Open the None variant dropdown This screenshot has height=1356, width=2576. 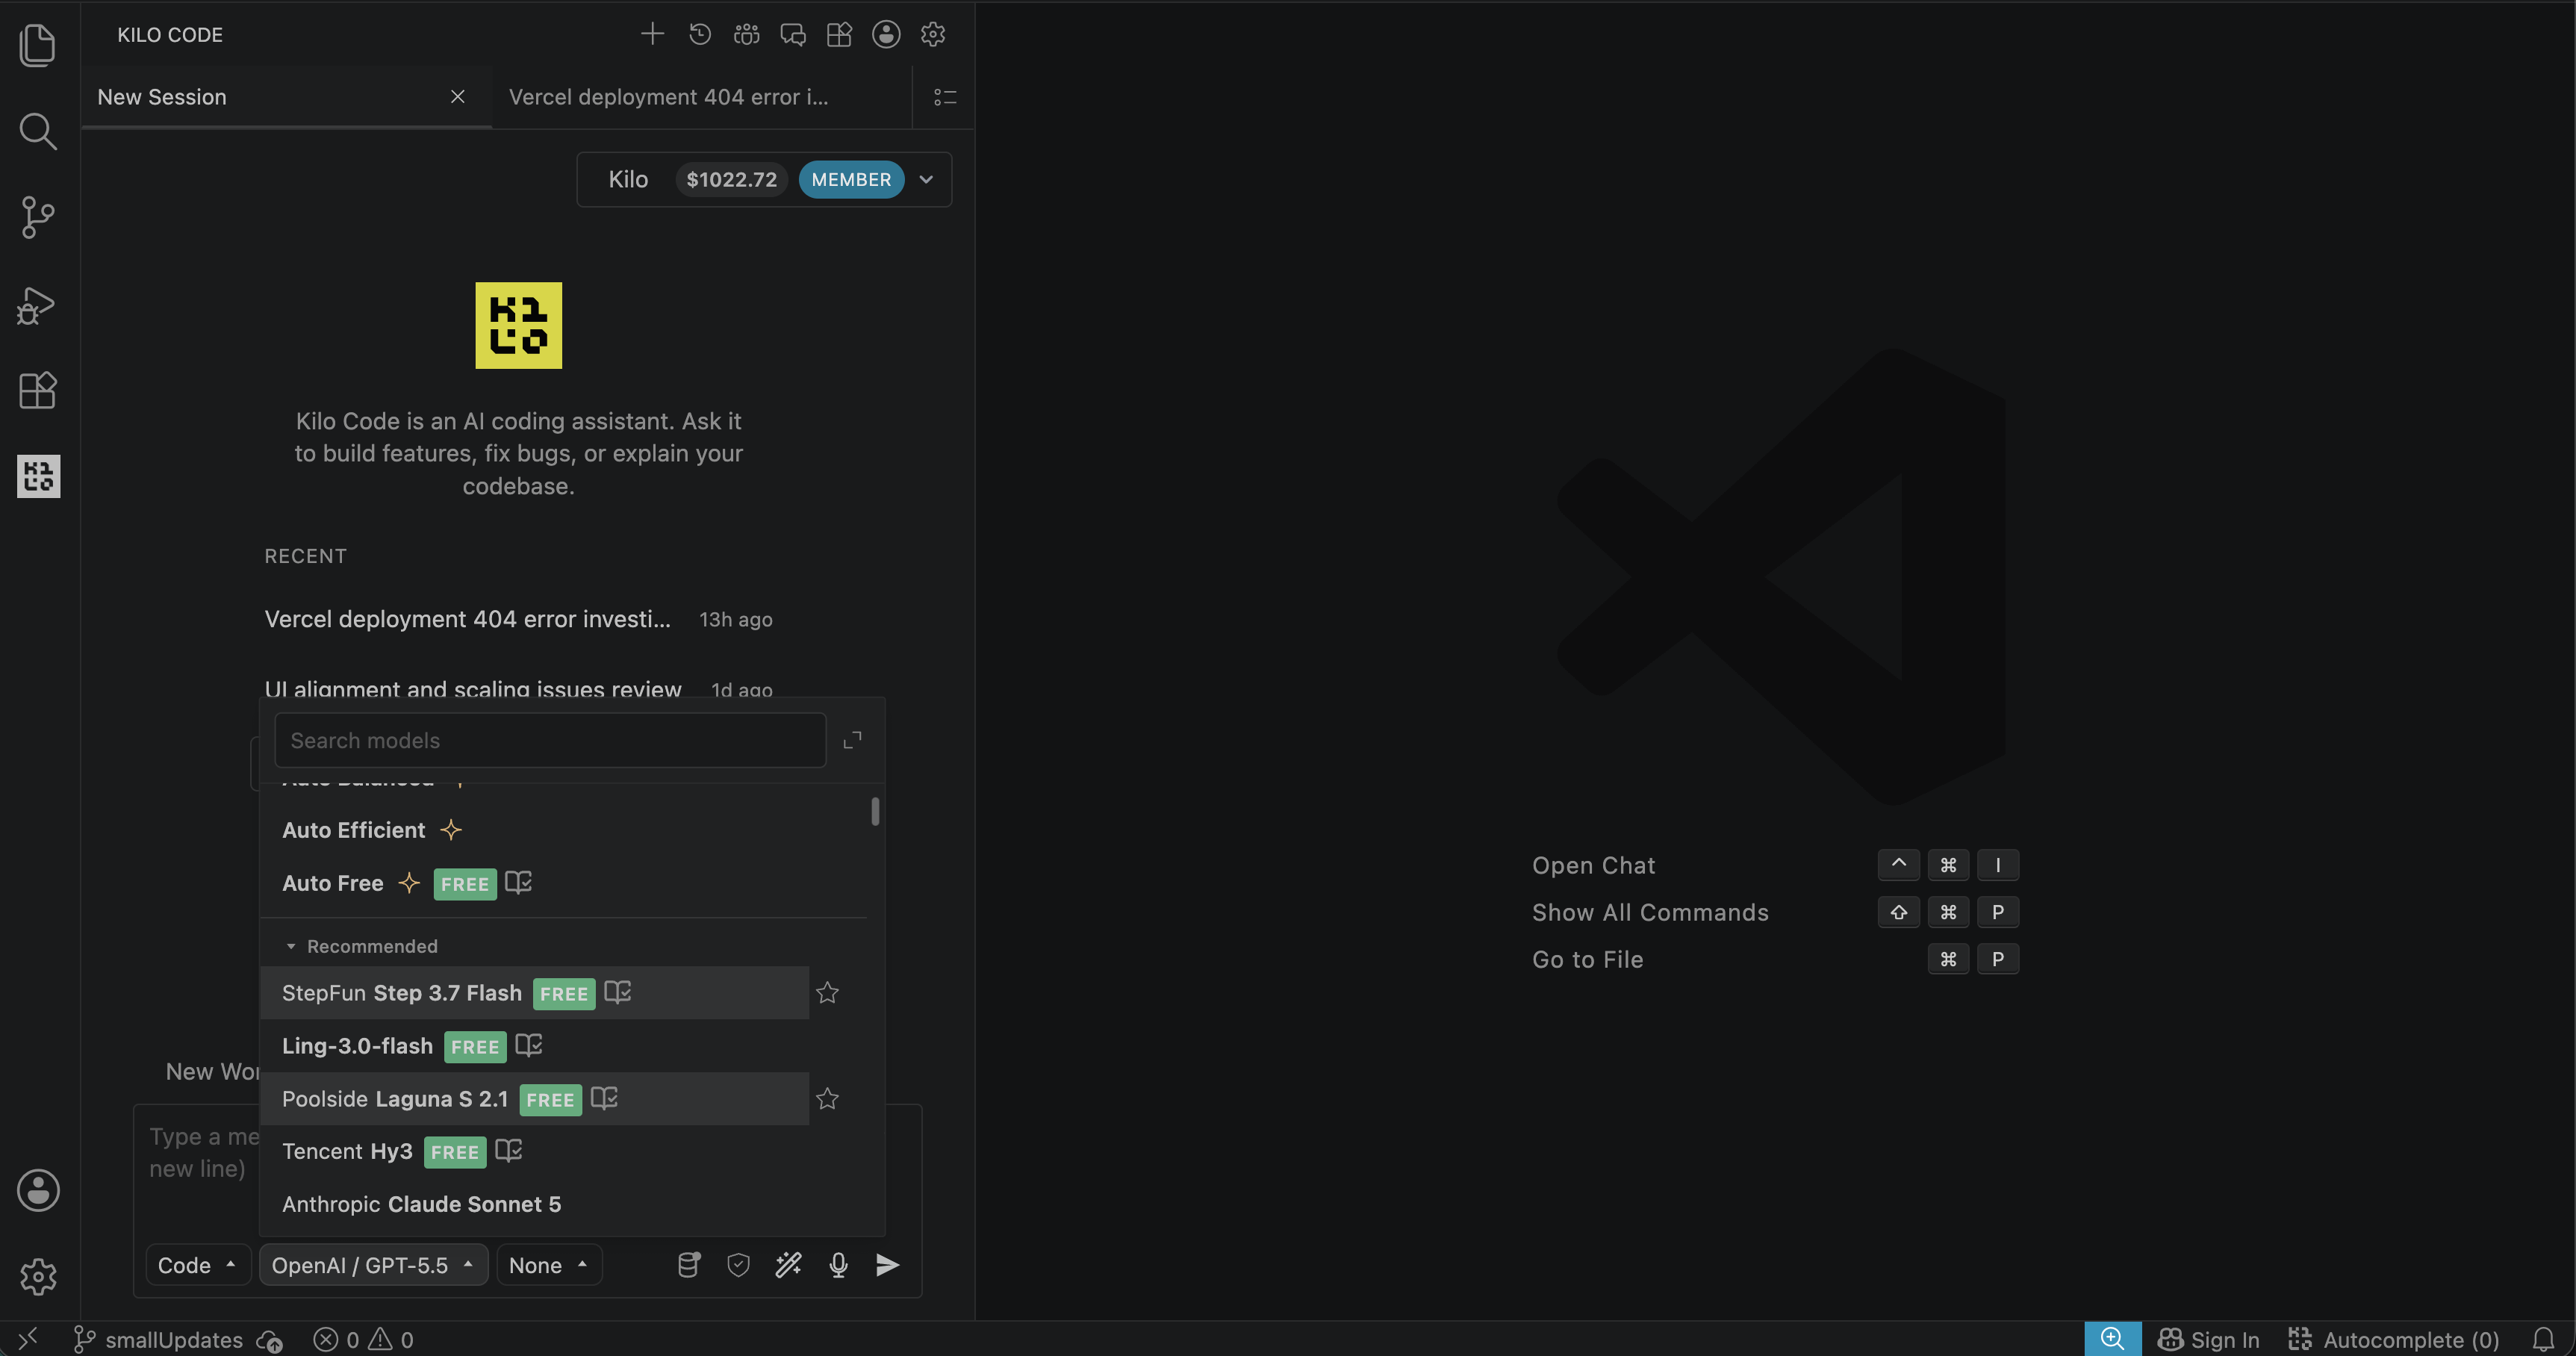(548, 1265)
